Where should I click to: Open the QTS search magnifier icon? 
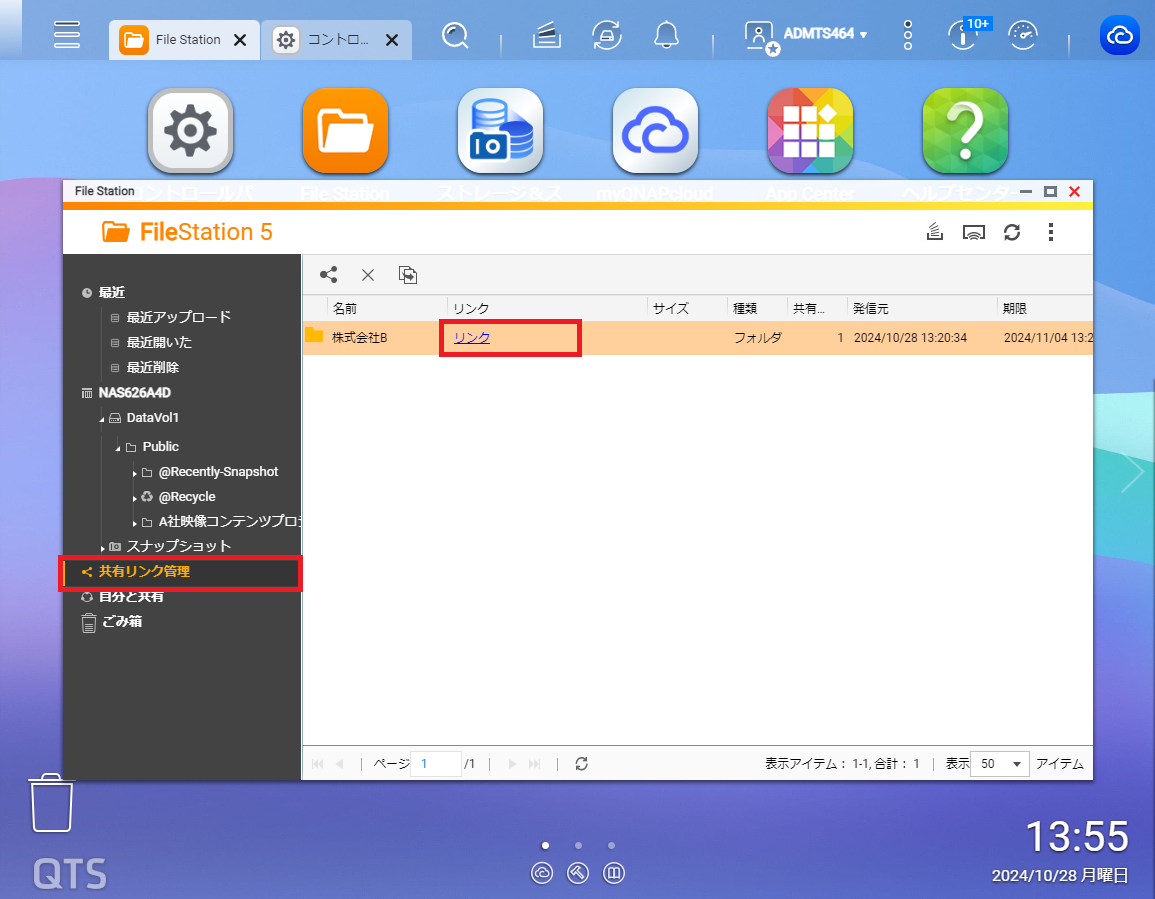455,35
